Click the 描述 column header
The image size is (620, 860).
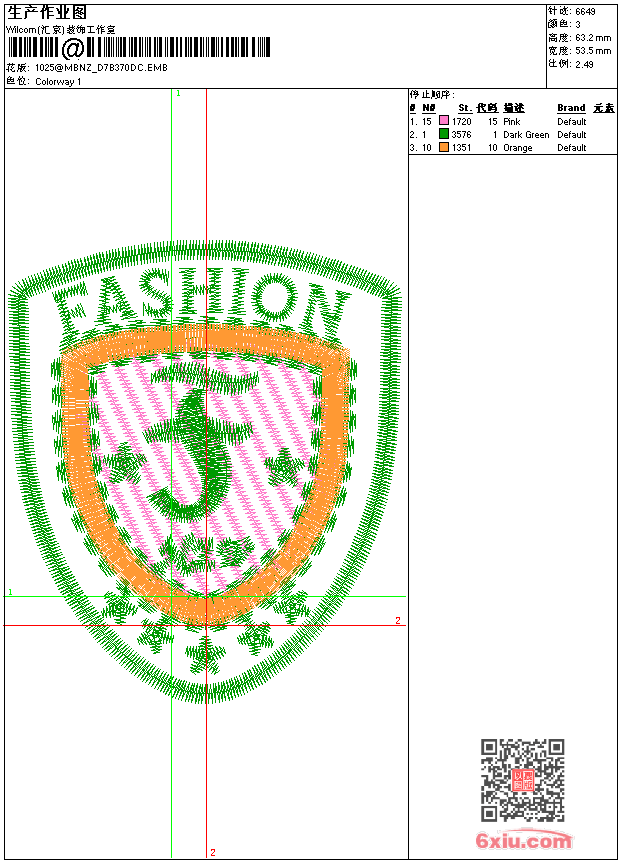pyautogui.click(x=514, y=108)
